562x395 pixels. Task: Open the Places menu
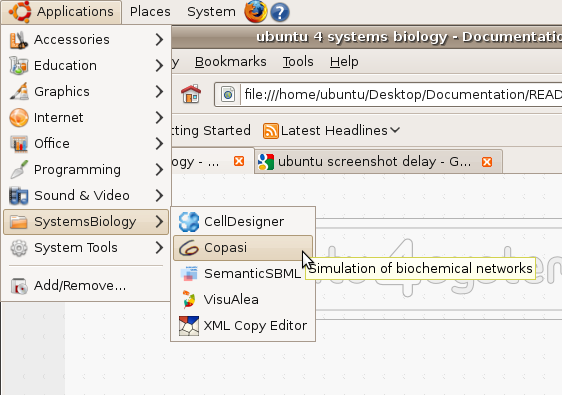tap(150, 12)
